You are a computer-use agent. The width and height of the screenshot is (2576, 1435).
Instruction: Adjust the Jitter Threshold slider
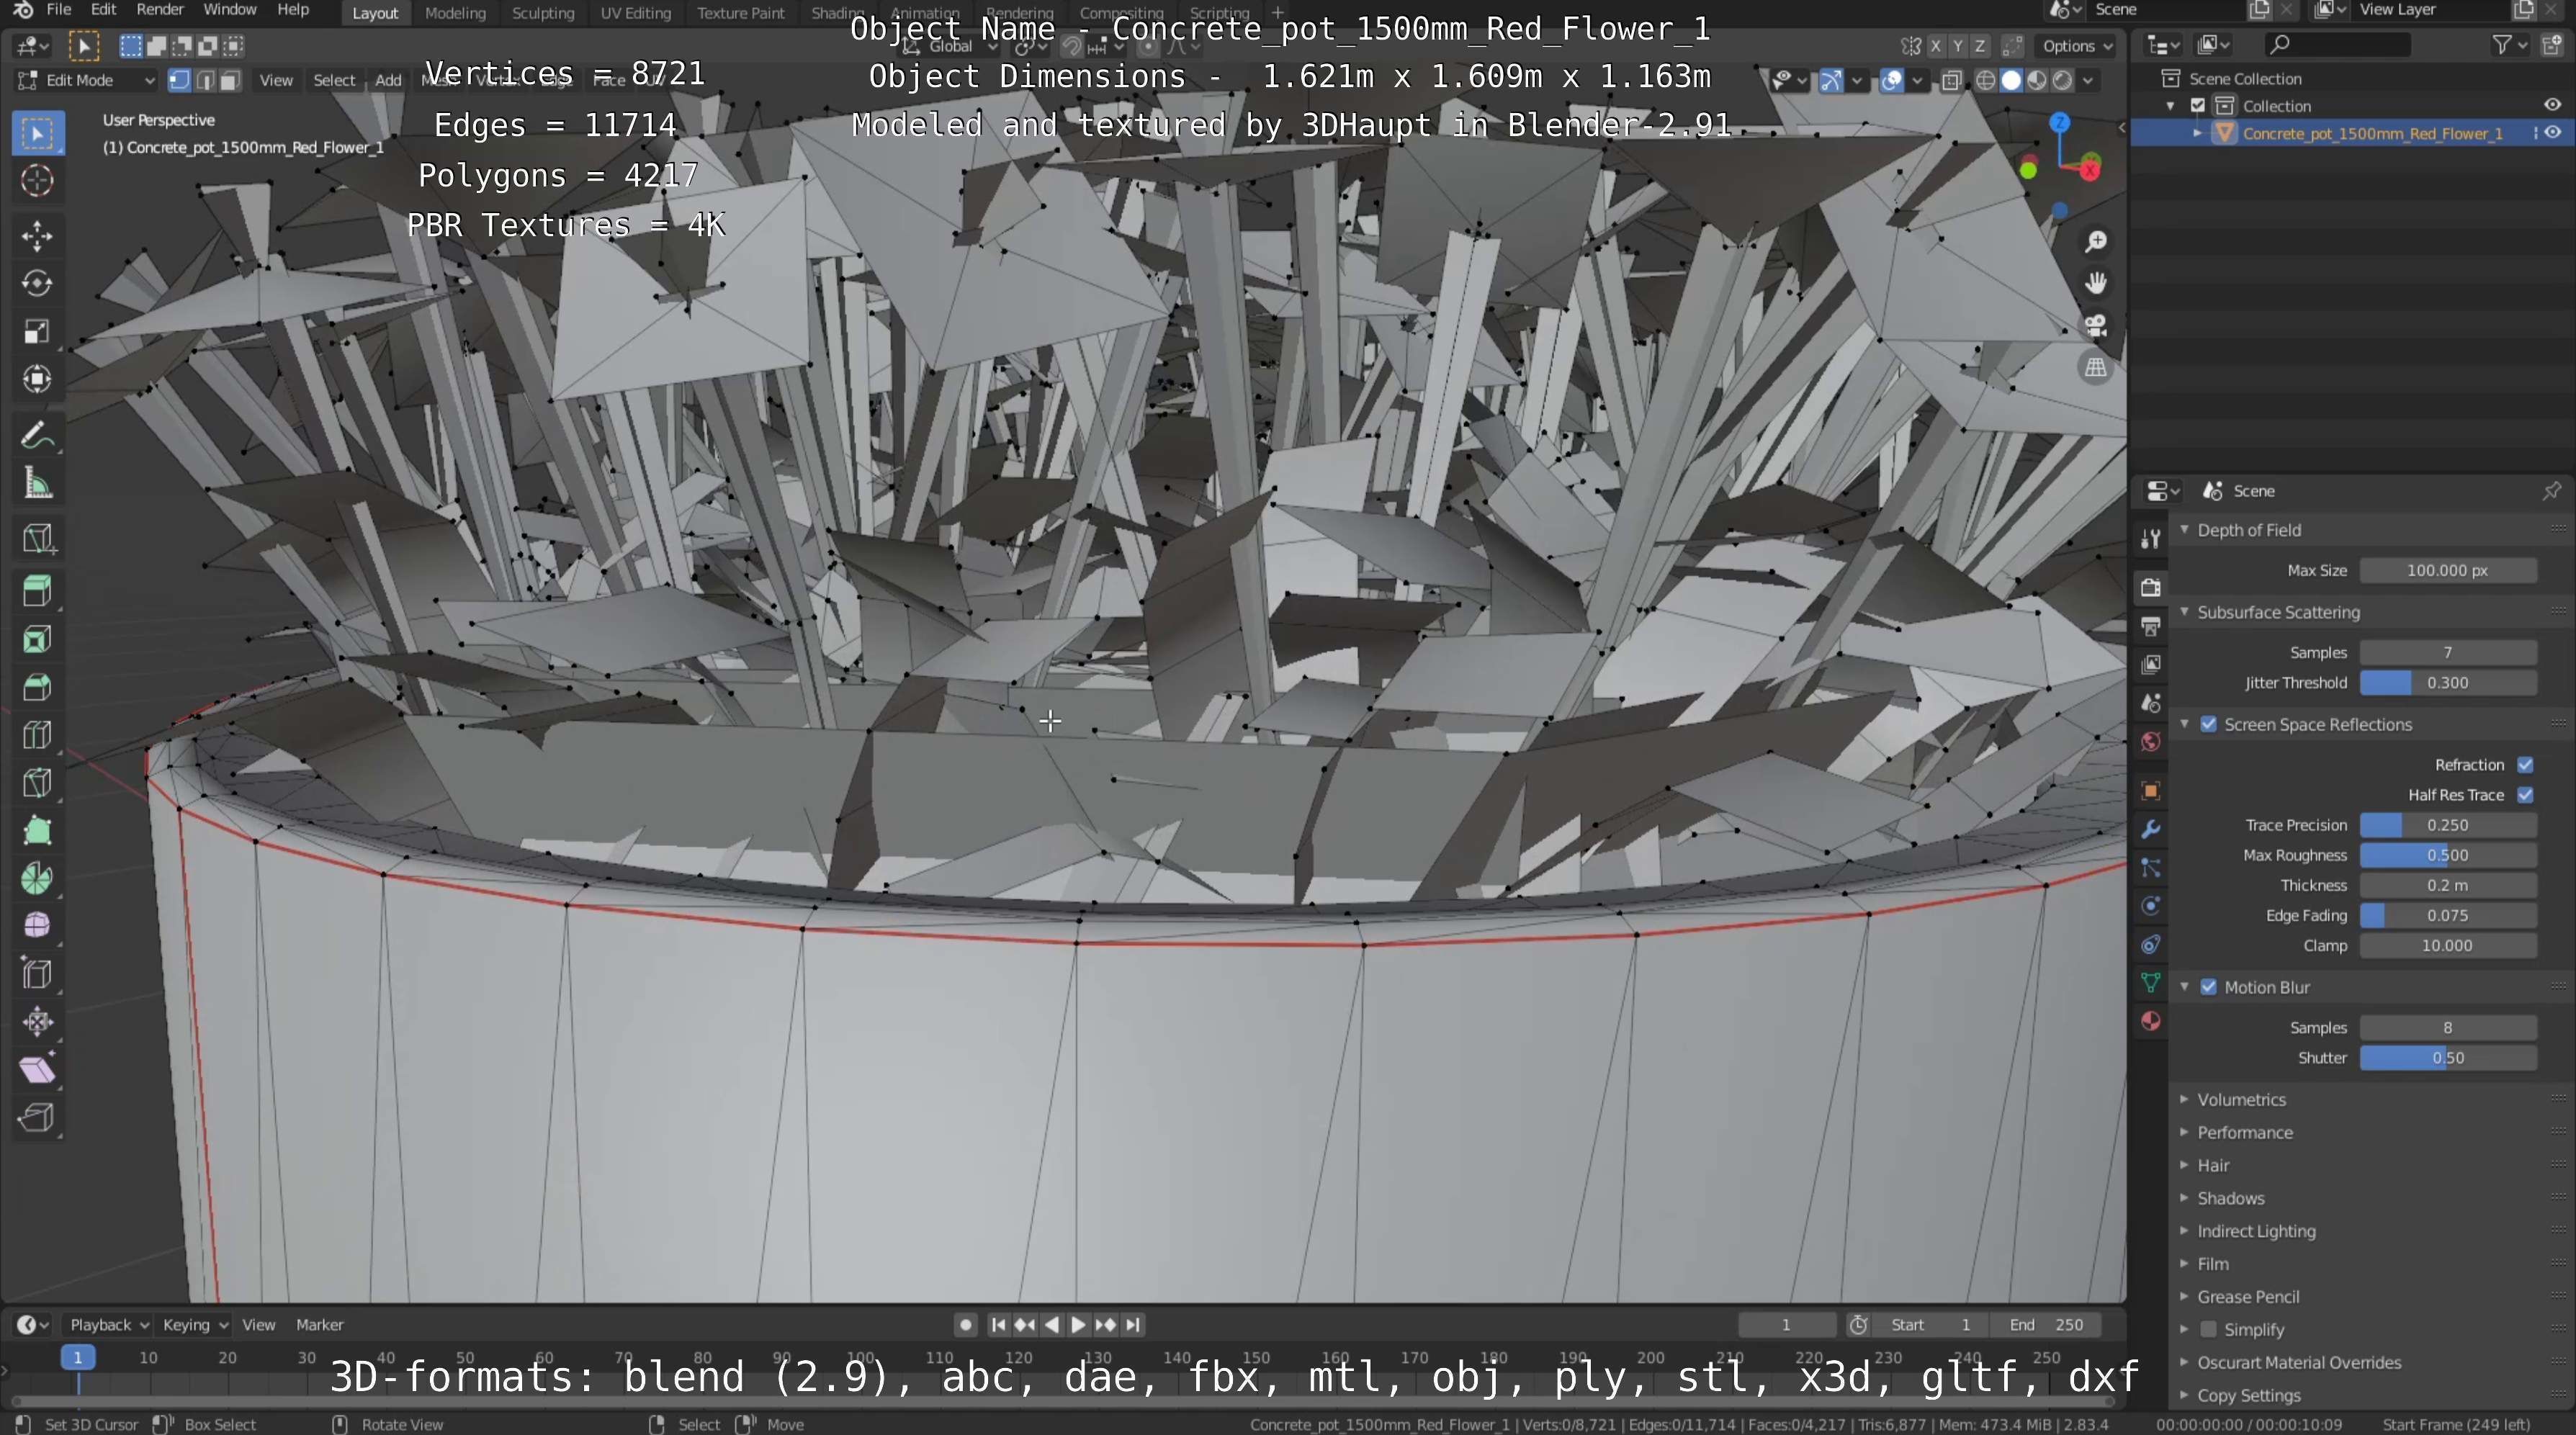point(2447,683)
